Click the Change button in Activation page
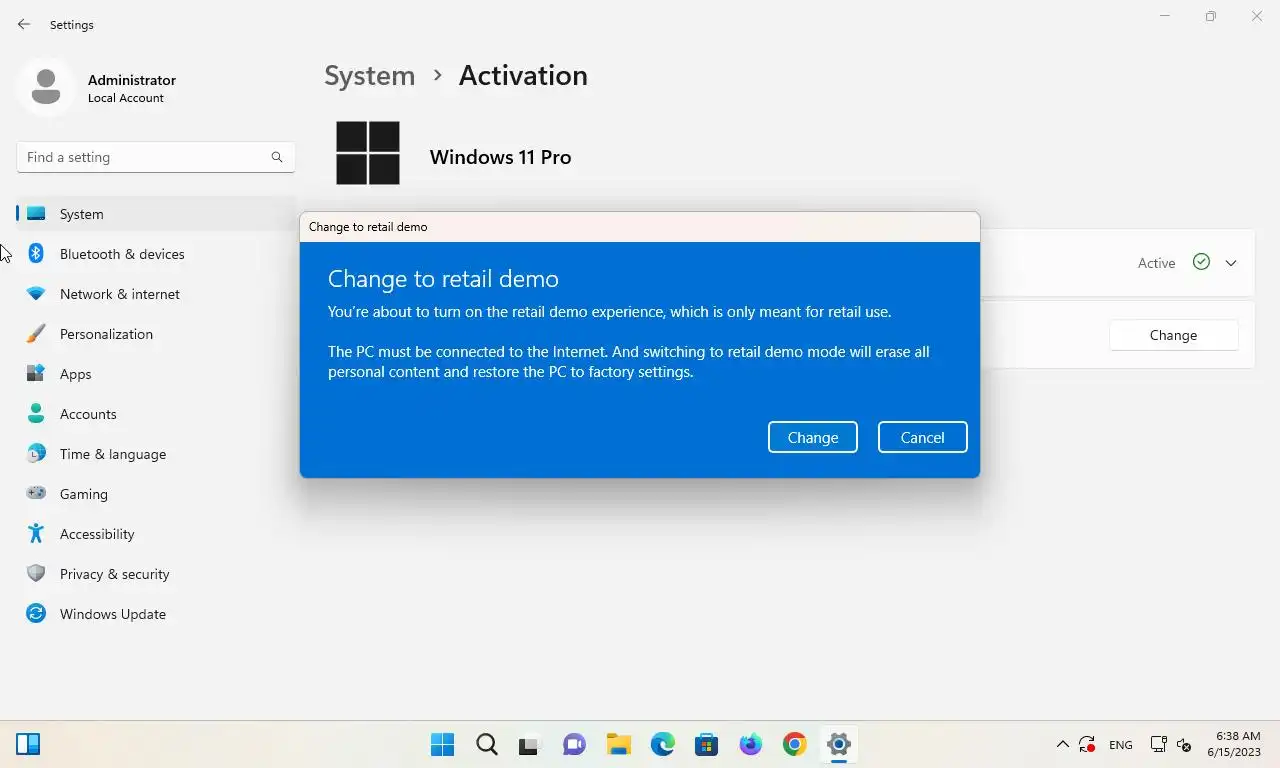This screenshot has width=1280, height=768. click(x=1173, y=335)
